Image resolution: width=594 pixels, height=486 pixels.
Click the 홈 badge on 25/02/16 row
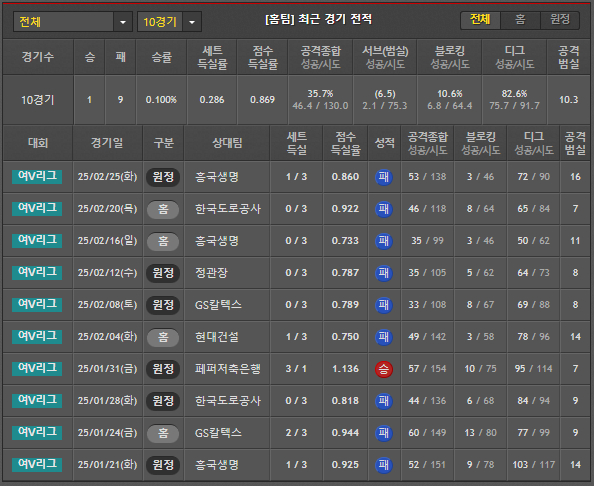163,241
